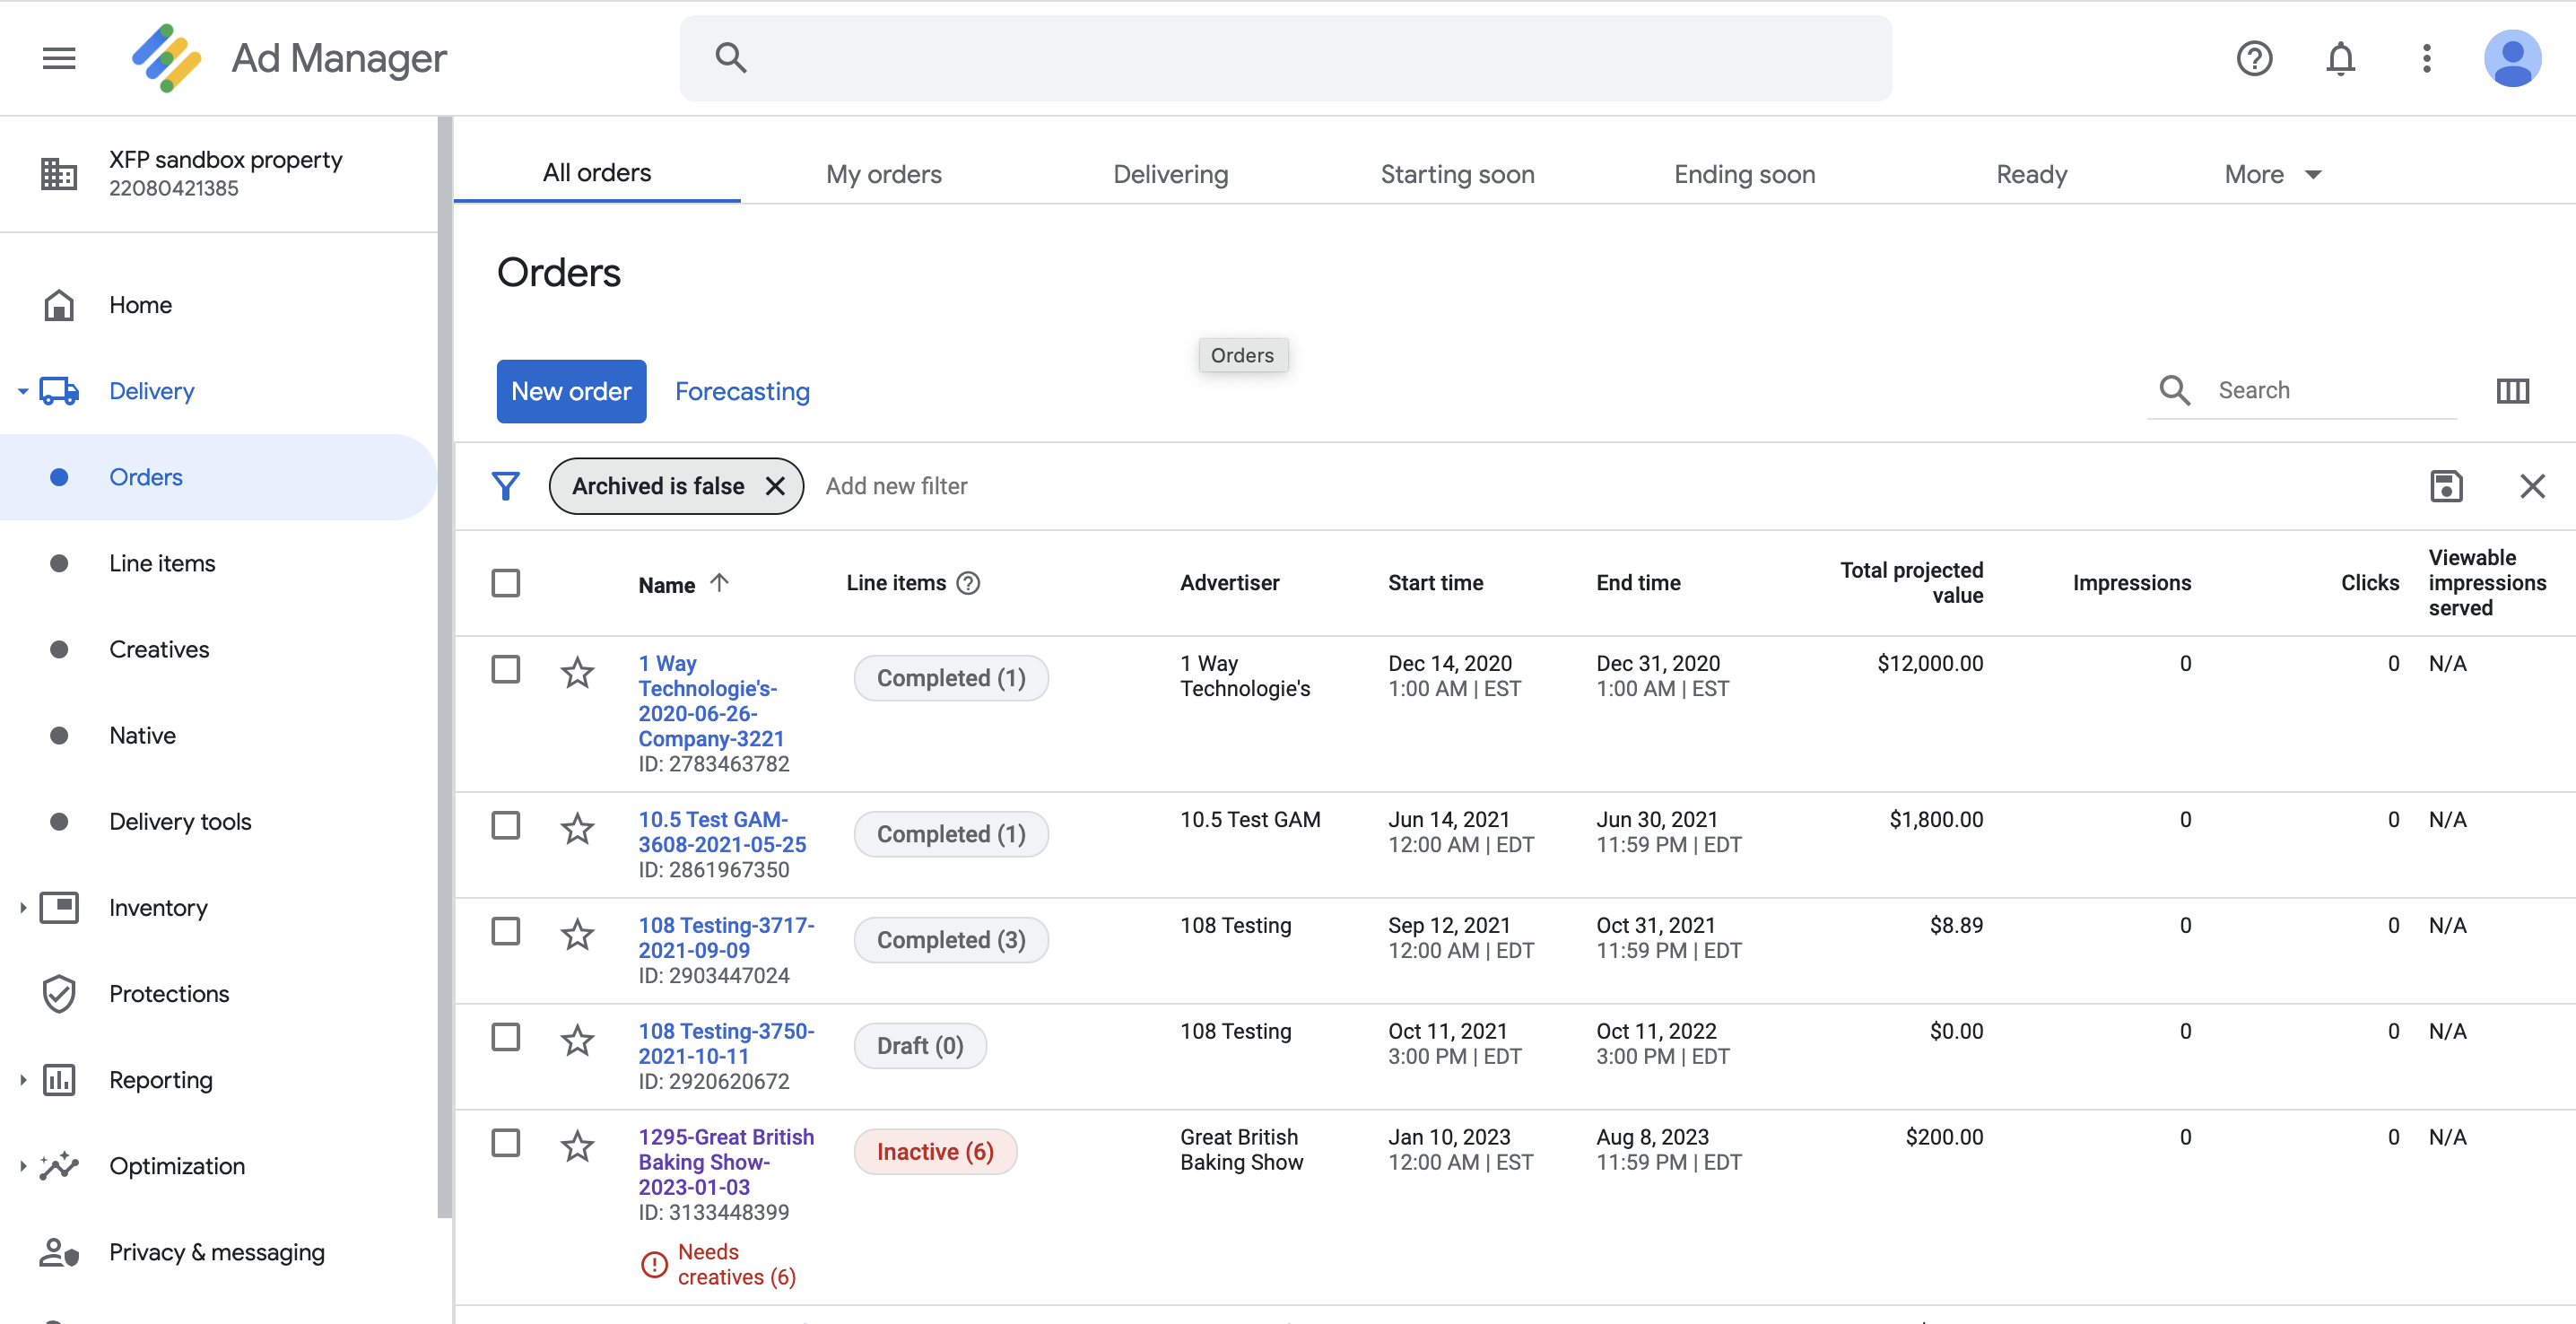This screenshot has height=1324, width=2576.
Task: Open the Google apps three-dot menu
Action: [2427, 59]
